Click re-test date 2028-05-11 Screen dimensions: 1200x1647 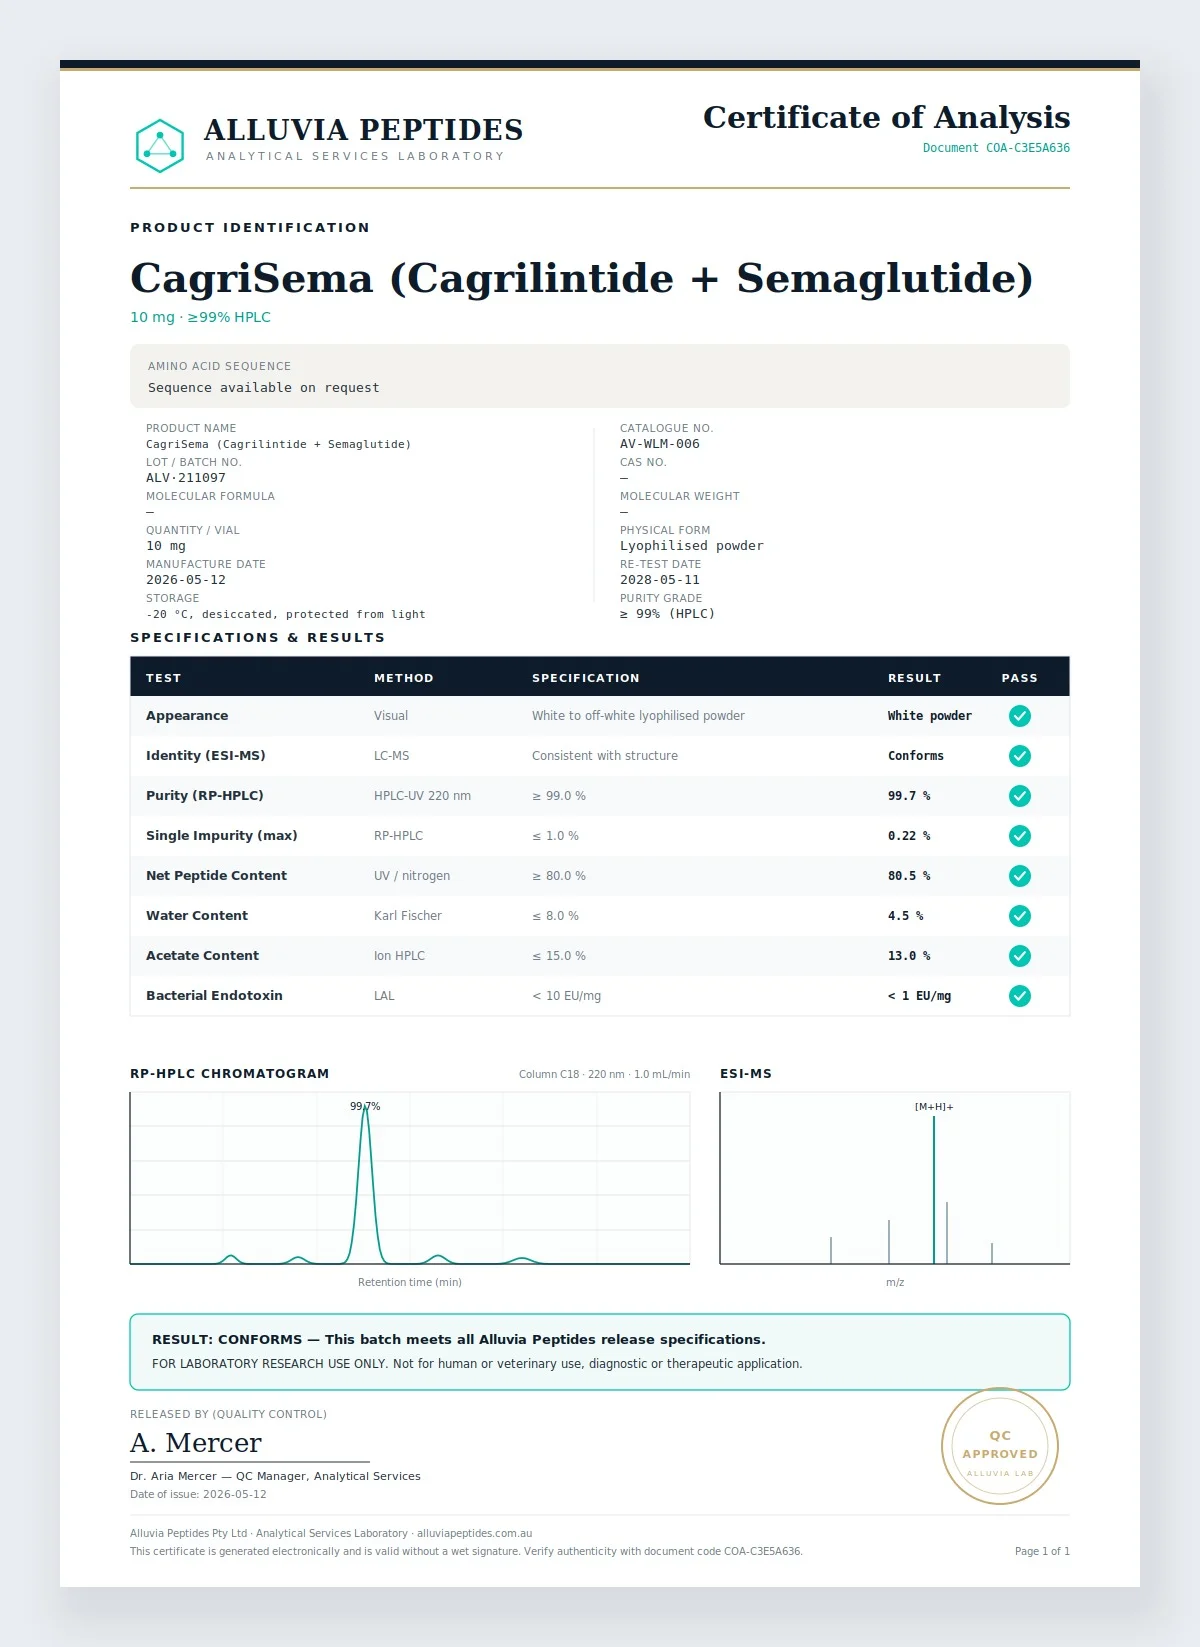tap(660, 580)
